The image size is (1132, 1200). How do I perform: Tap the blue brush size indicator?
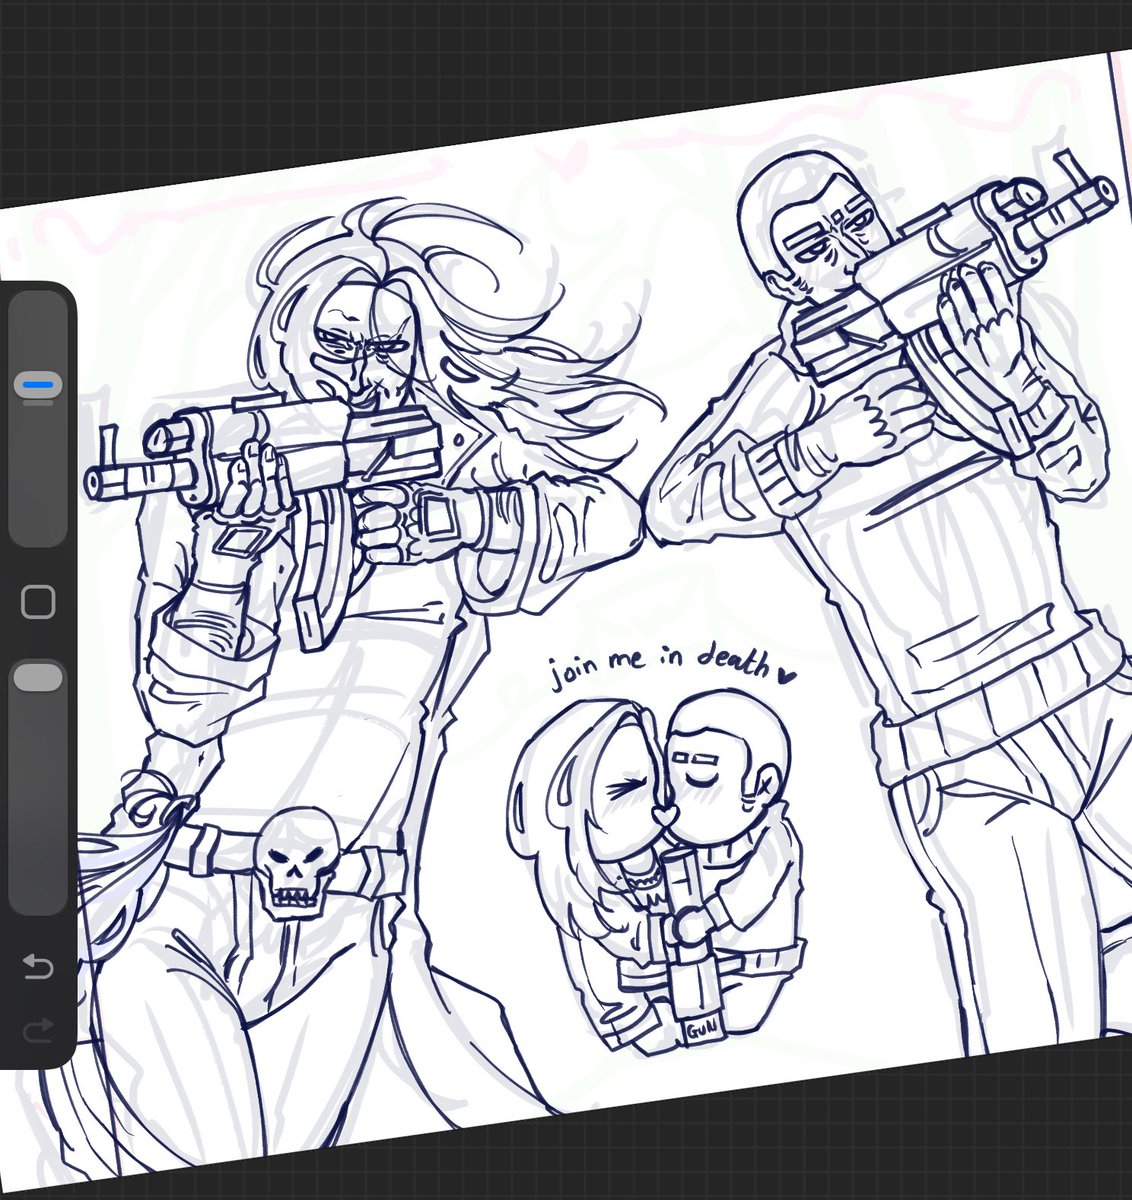[36, 382]
